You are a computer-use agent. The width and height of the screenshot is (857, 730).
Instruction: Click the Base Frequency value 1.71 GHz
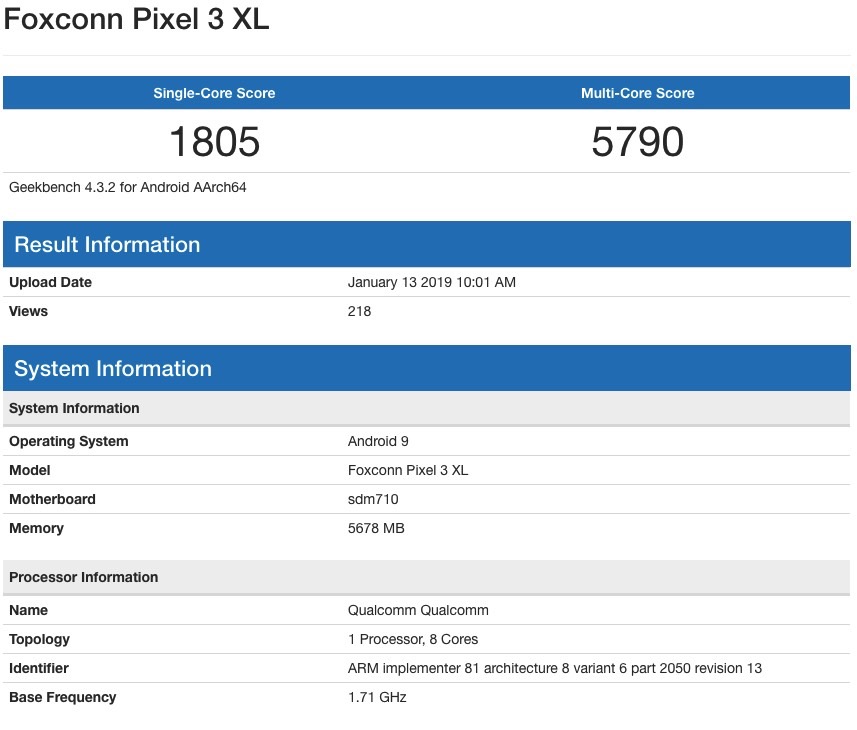(x=377, y=697)
